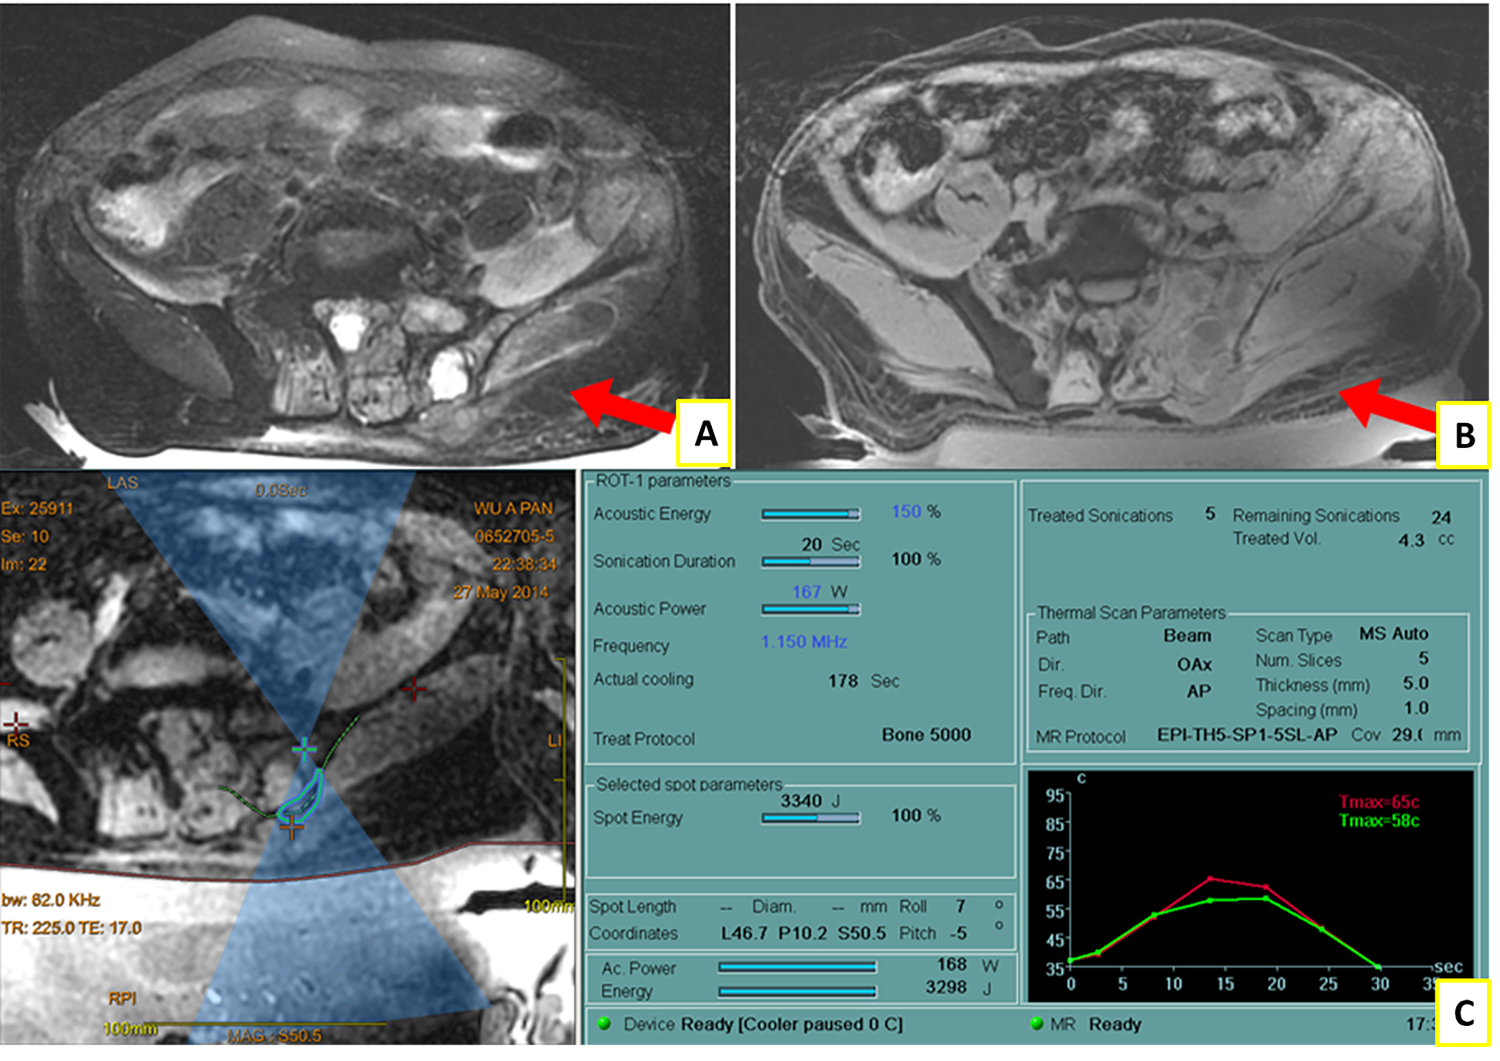The image size is (1500, 1061).
Task: Click the Energy progress bar above the status line
Action: [797, 991]
